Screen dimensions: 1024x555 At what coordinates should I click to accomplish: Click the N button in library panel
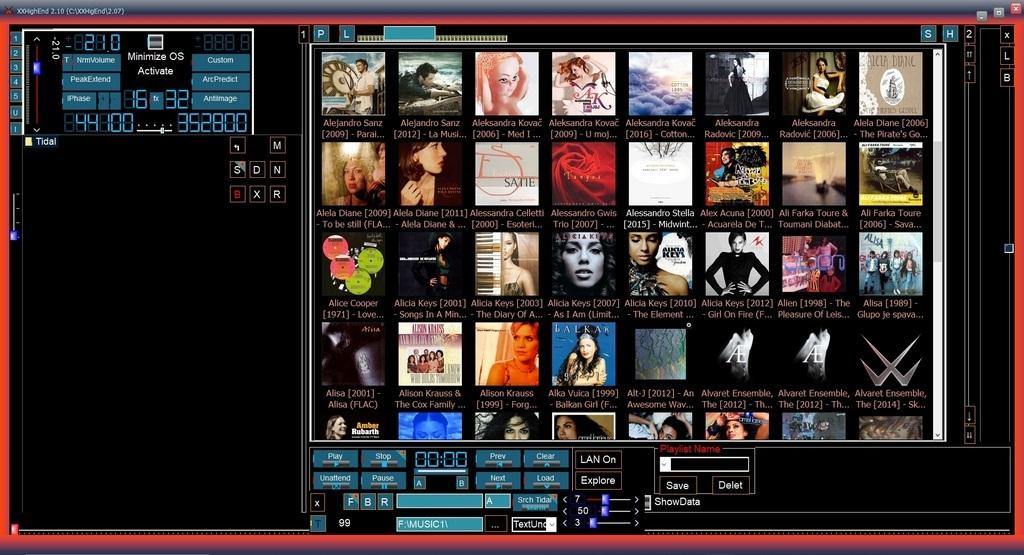277,170
